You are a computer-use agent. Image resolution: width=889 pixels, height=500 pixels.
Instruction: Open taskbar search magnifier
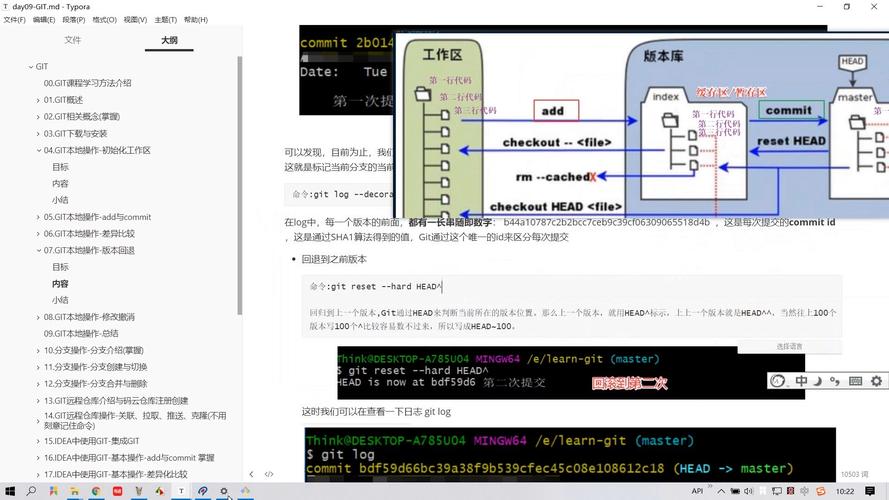(31, 491)
